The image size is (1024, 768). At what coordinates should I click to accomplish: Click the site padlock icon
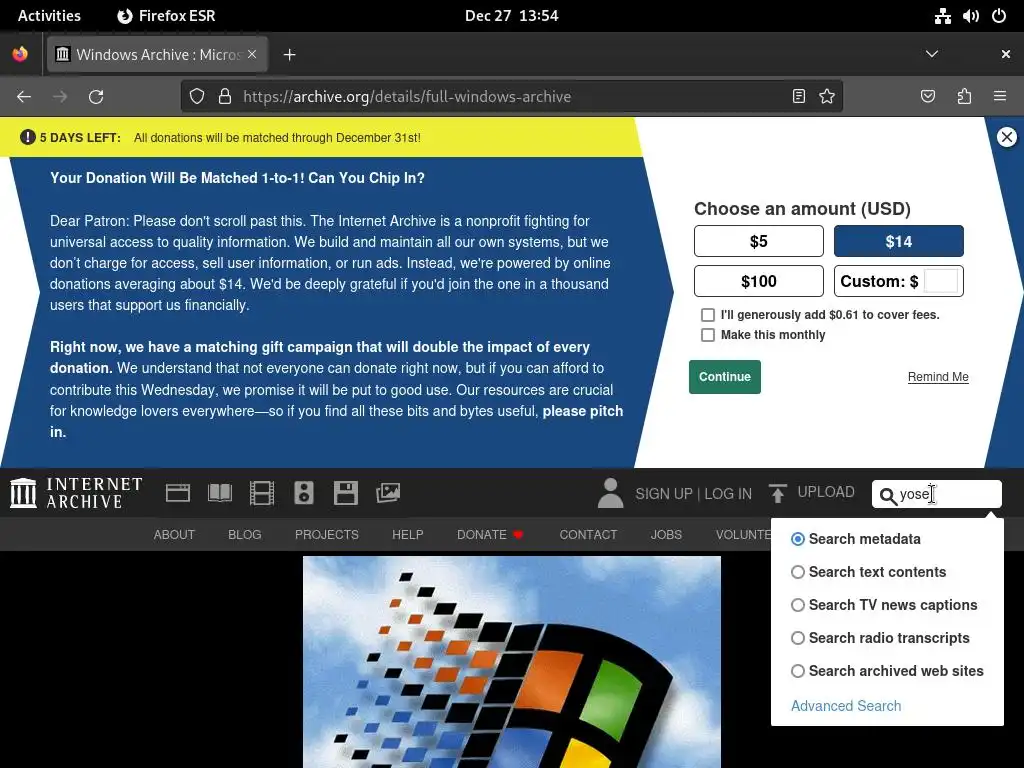click(225, 97)
